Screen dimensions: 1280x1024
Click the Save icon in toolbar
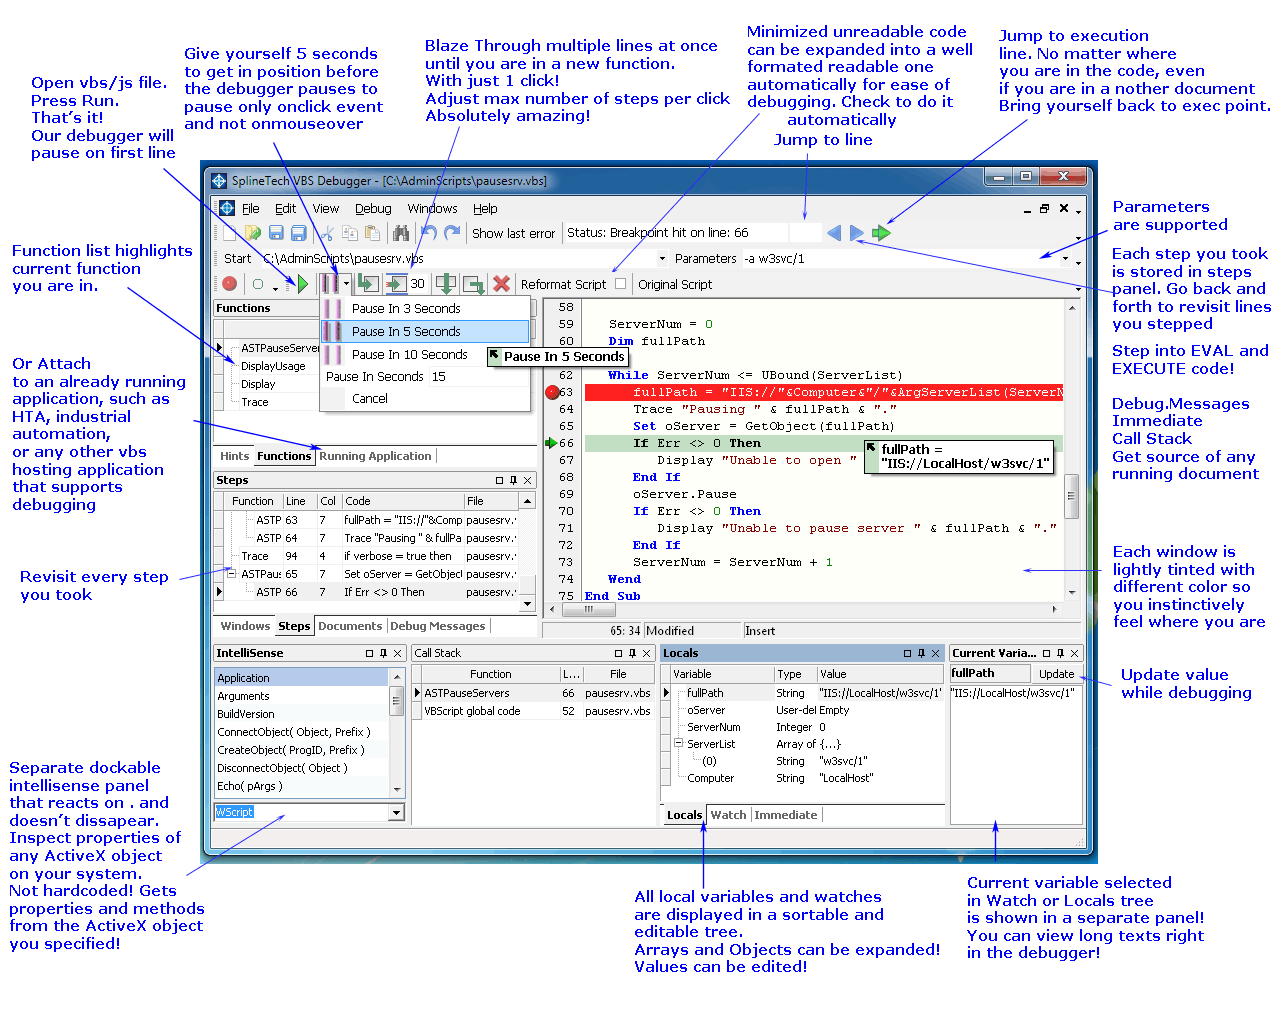(x=276, y=233)
